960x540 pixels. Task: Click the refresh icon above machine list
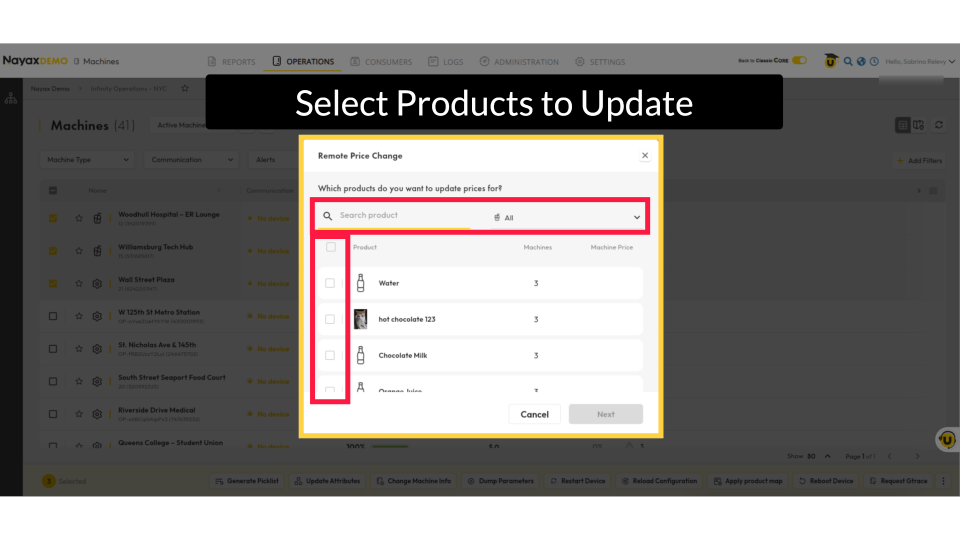[x=938, y=125]
